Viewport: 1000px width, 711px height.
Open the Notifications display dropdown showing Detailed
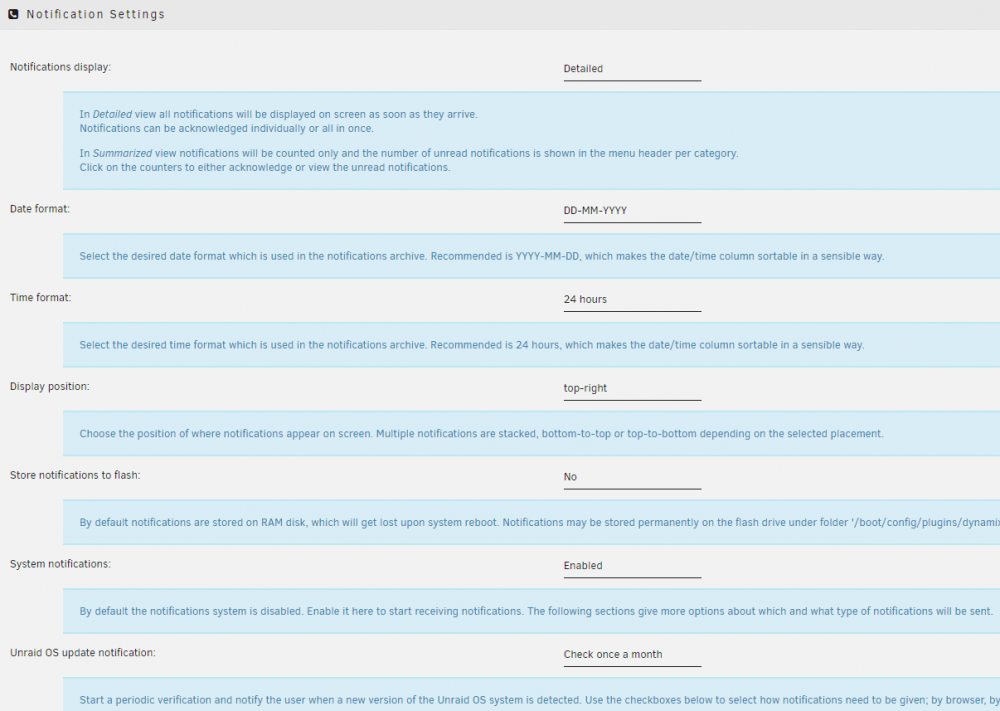coord(632,69)
